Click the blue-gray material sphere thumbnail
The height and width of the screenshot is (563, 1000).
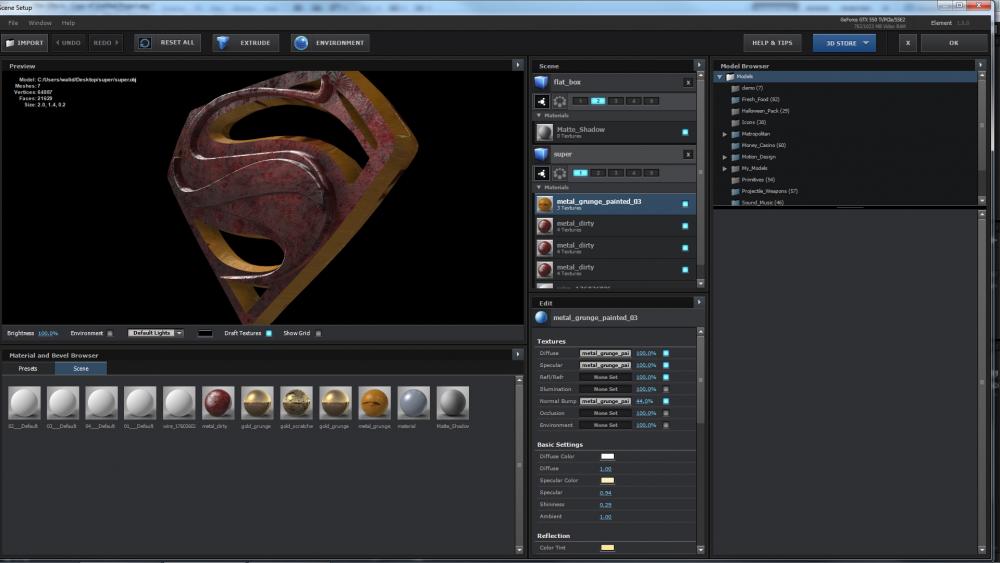[413, 403]
